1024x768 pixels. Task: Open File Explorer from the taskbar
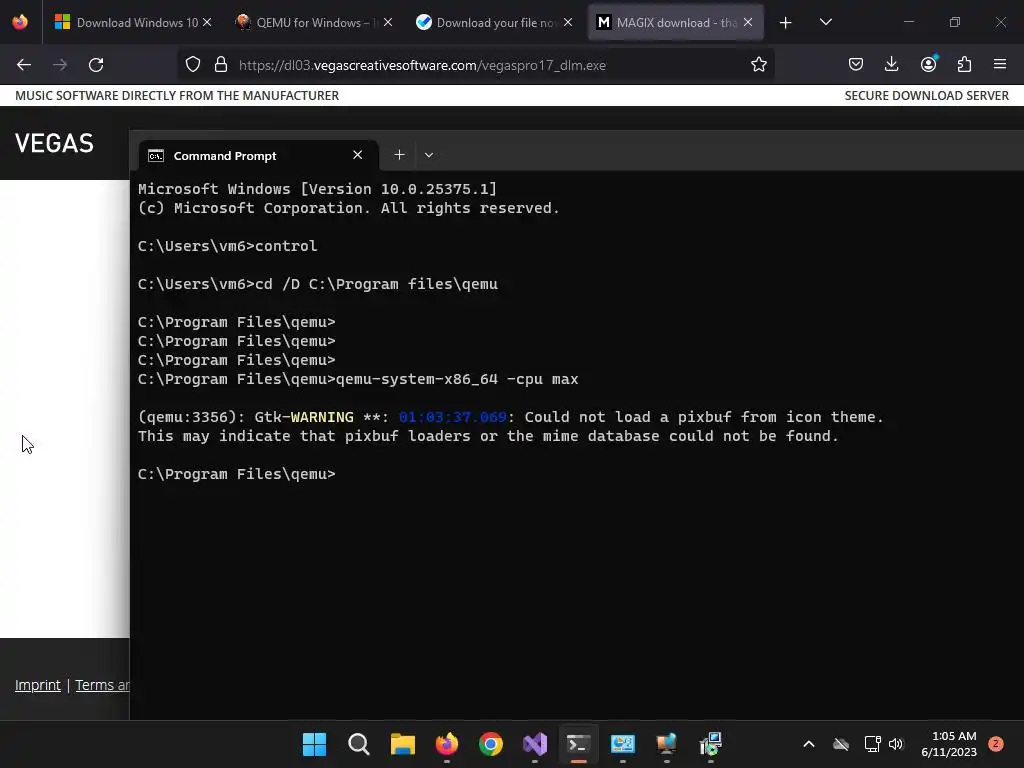(403, 744)
